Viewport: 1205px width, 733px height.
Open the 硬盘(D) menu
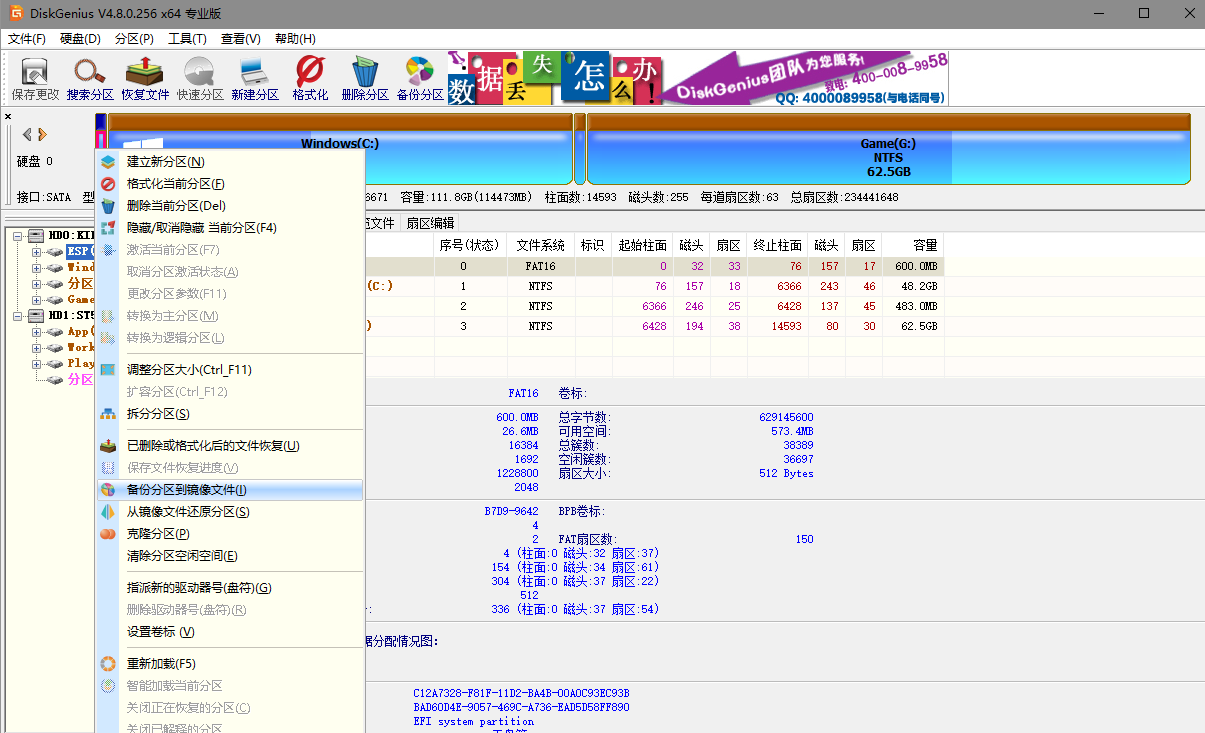pos(80,39)
